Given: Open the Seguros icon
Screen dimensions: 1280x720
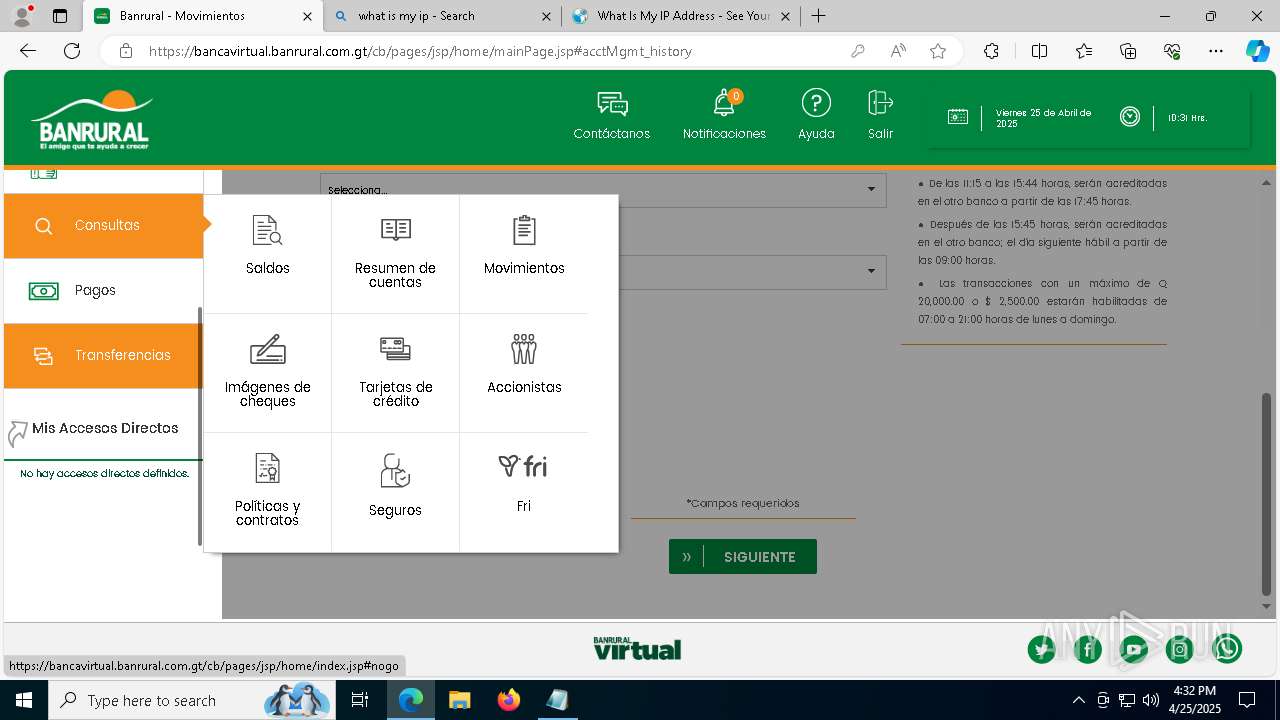Looking at the screenshot, I should point(395,470).
